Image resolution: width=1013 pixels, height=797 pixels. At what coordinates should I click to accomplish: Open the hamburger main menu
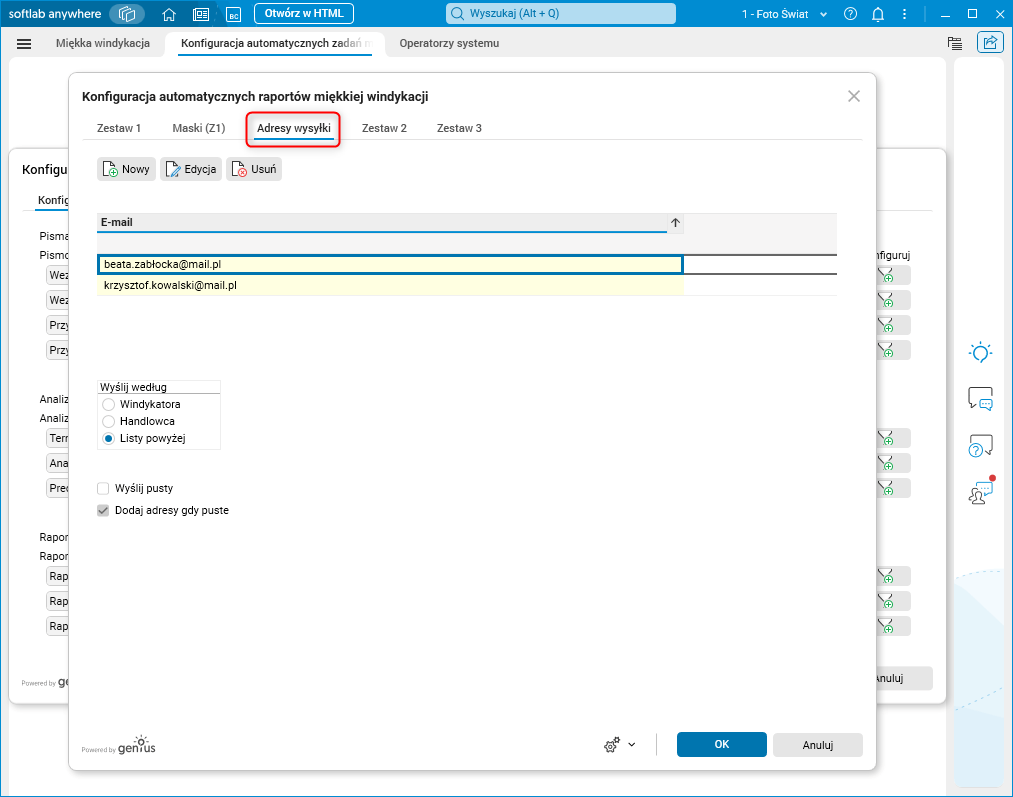tap(24, 44)
